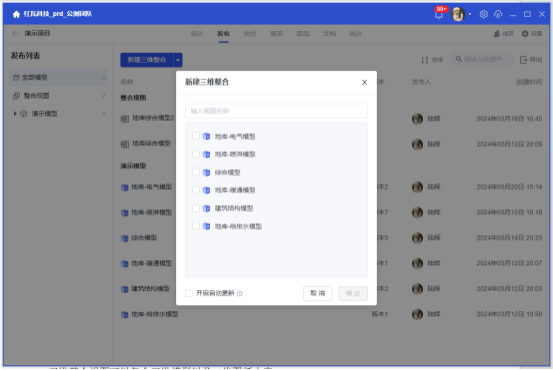Click the 地库-给排水模型 name in background list
This screenshot has width=553, height=370.
point(155,314)
